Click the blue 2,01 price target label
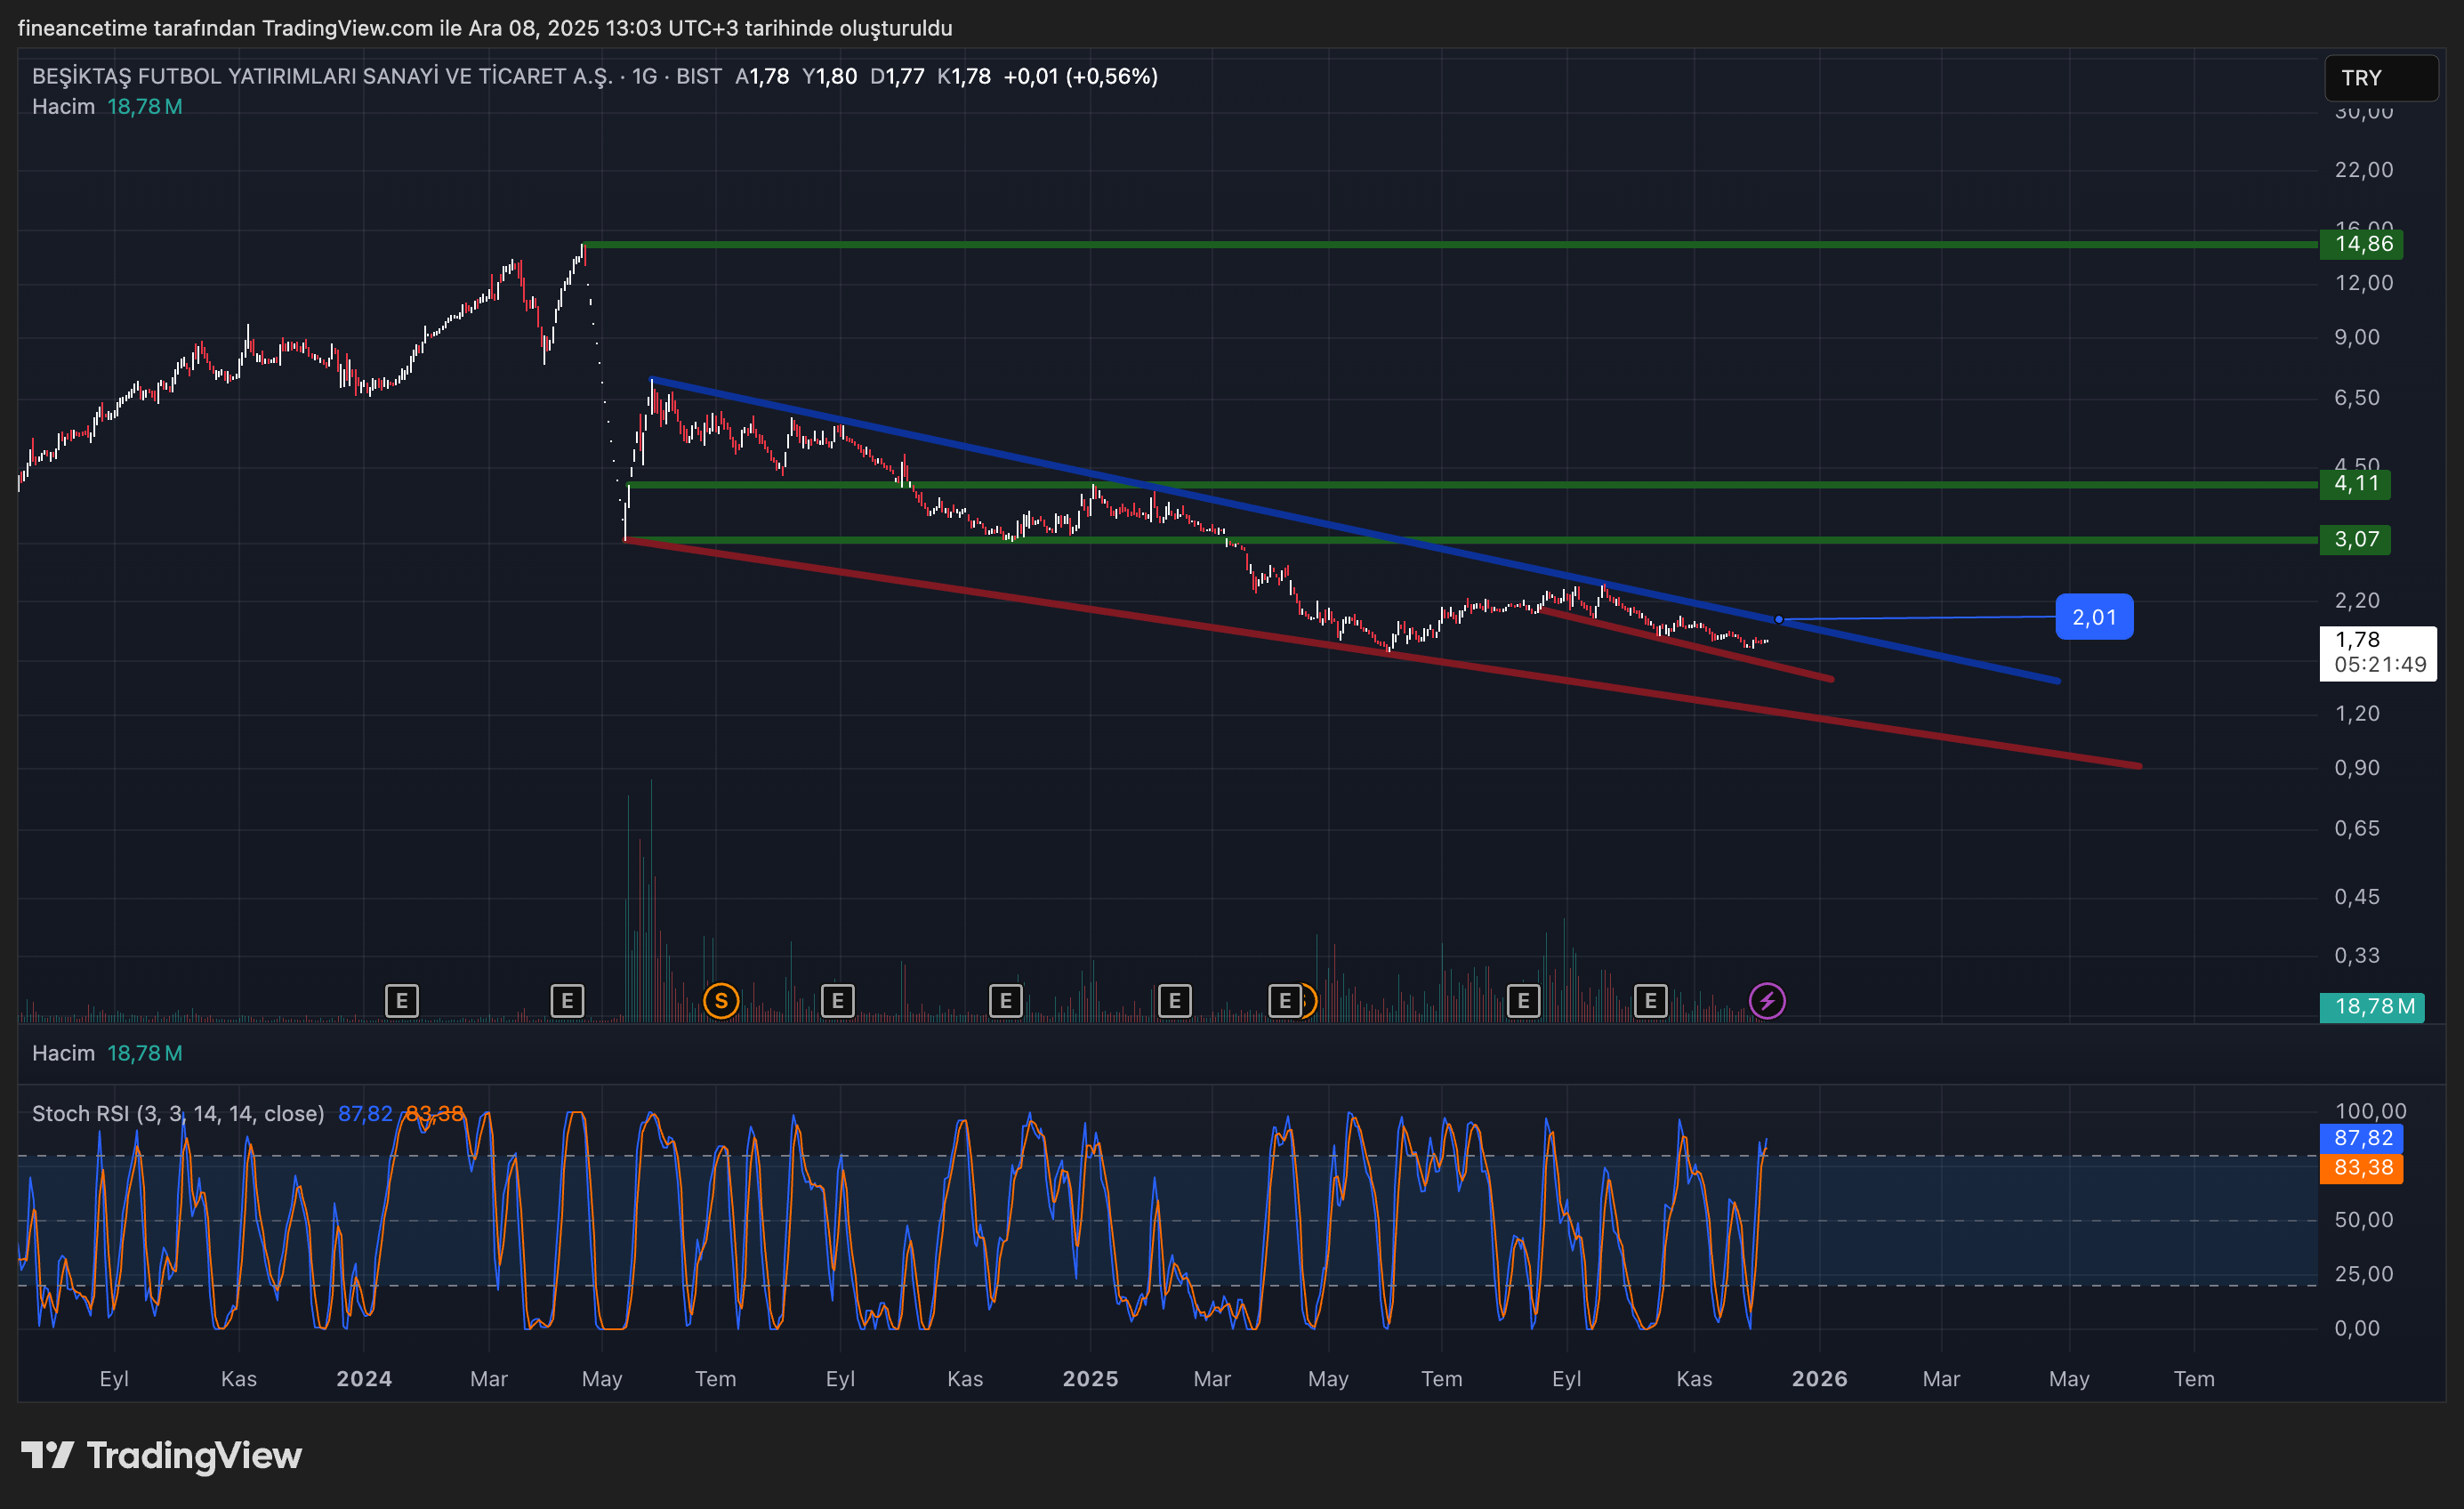 pos(2094,617)
